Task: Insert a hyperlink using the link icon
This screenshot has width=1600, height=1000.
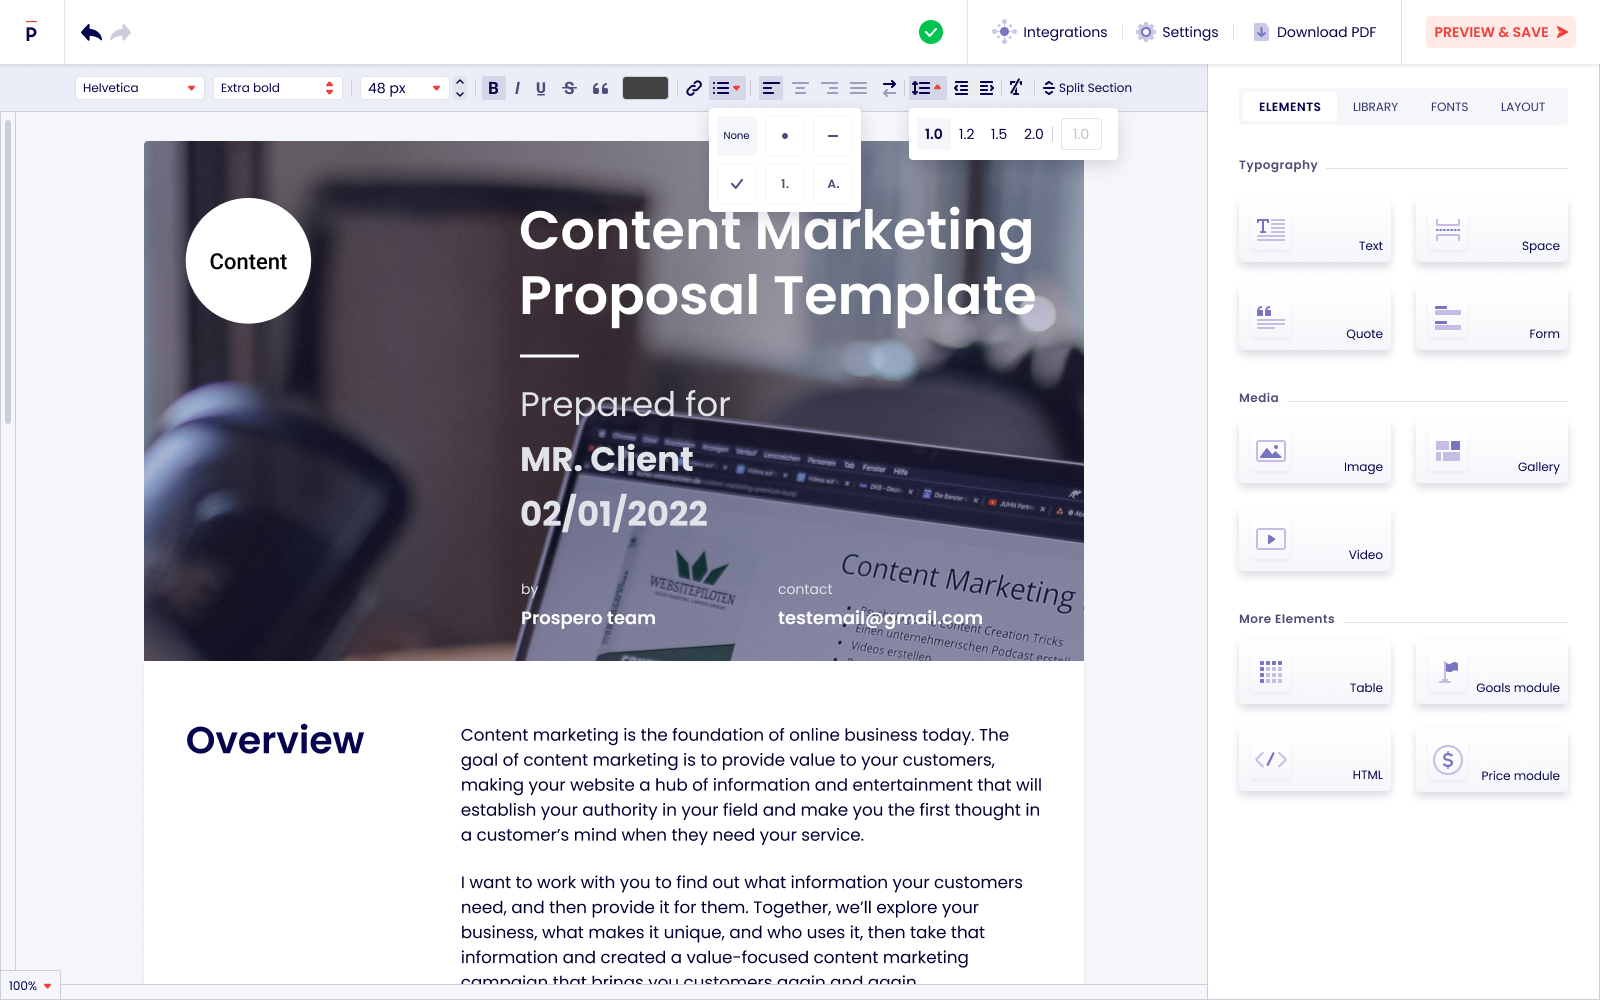Action: (693, 88)
